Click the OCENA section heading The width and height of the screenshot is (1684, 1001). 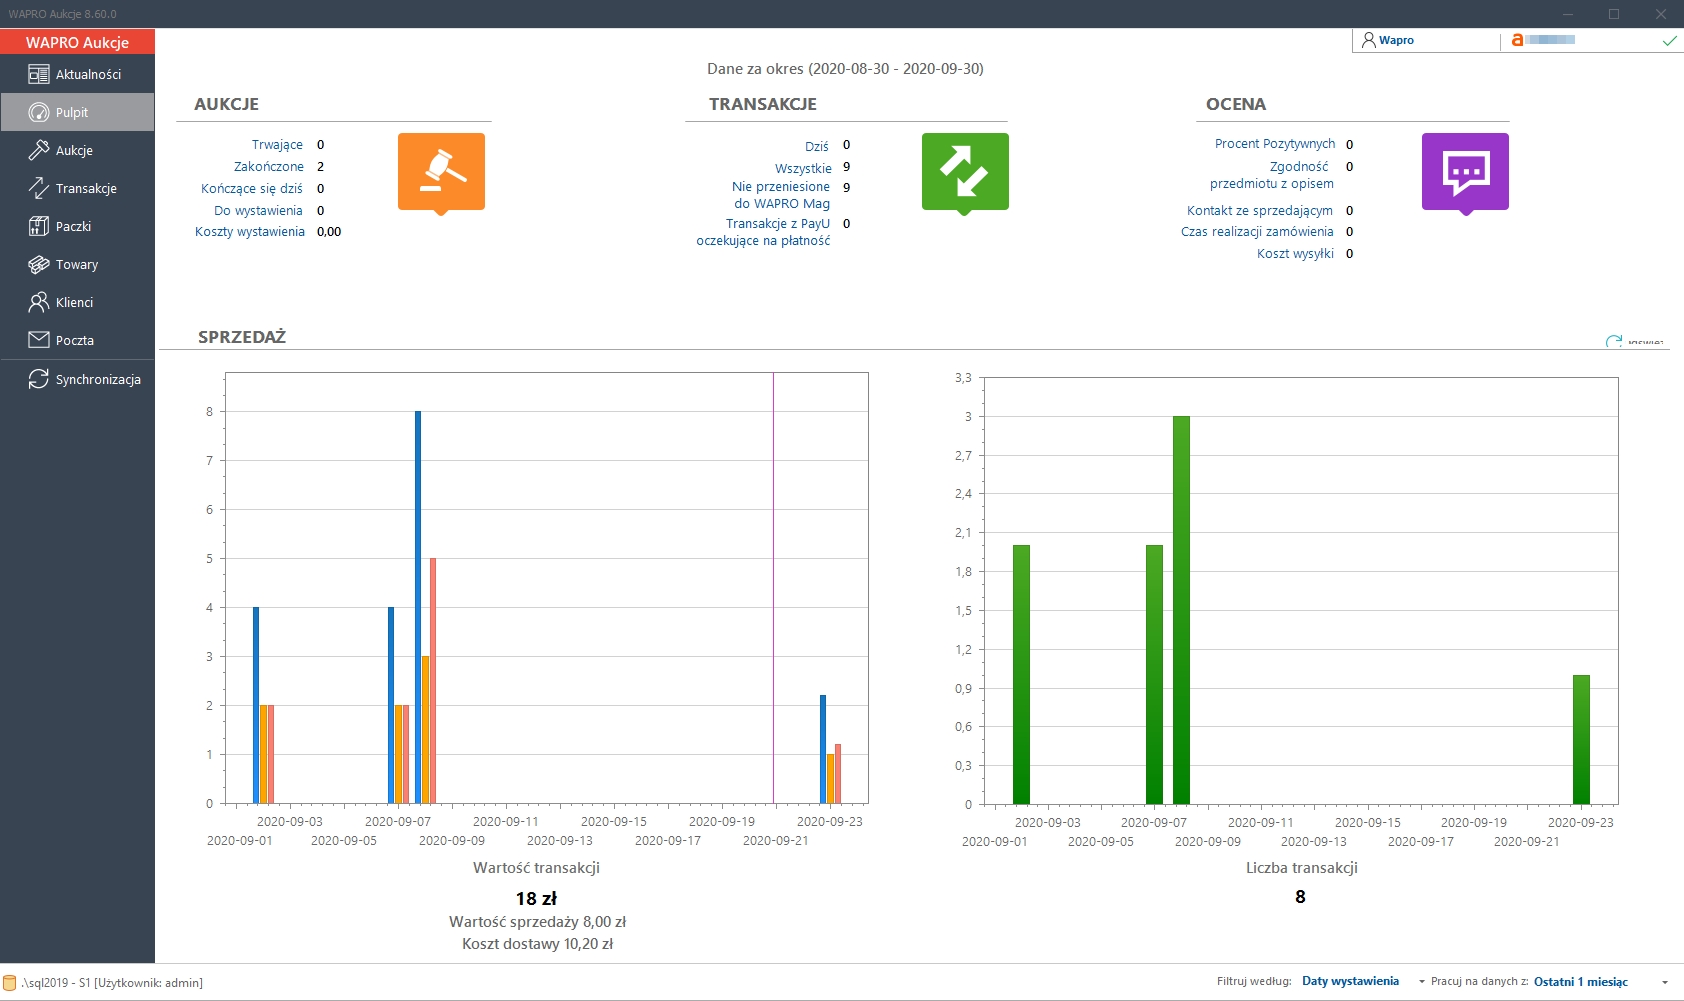[x=1235, y=104]
